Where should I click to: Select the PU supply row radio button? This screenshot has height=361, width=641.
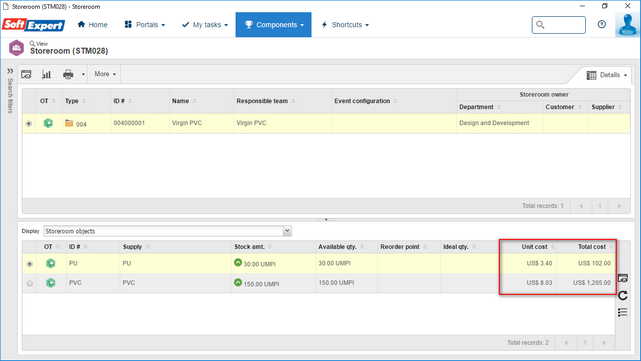29,264
